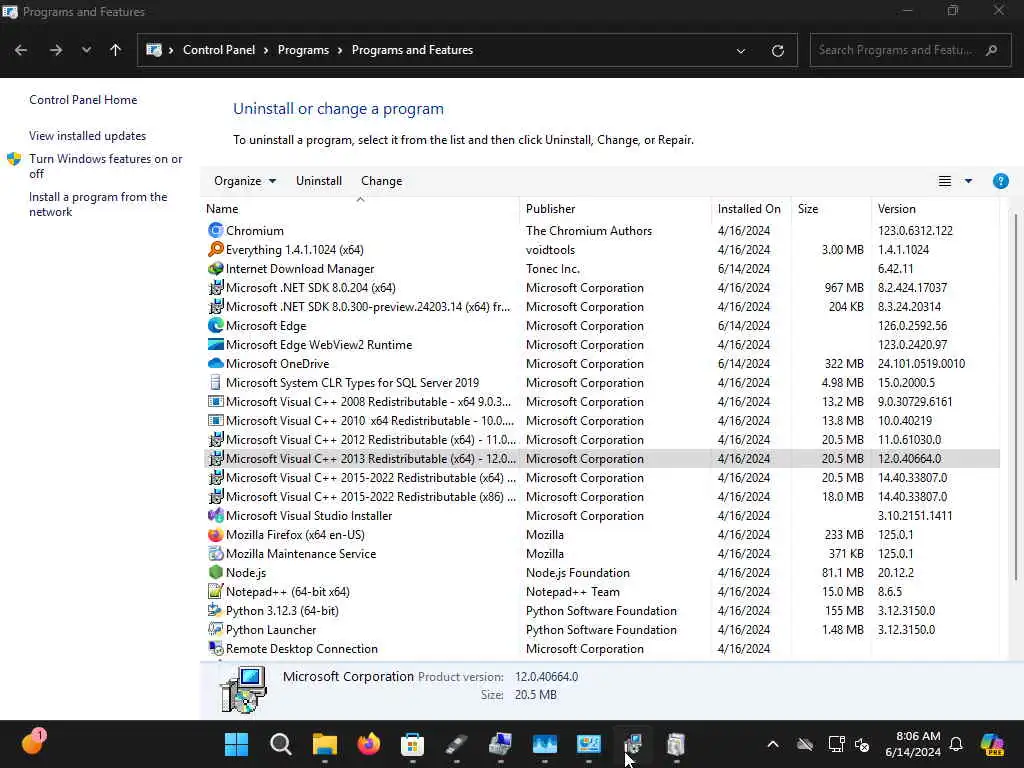Select Visual C++ 2015-2022 Redistributable (x86) entry
This screenshot has height=768, width=1024.
[x=601, y=496]
